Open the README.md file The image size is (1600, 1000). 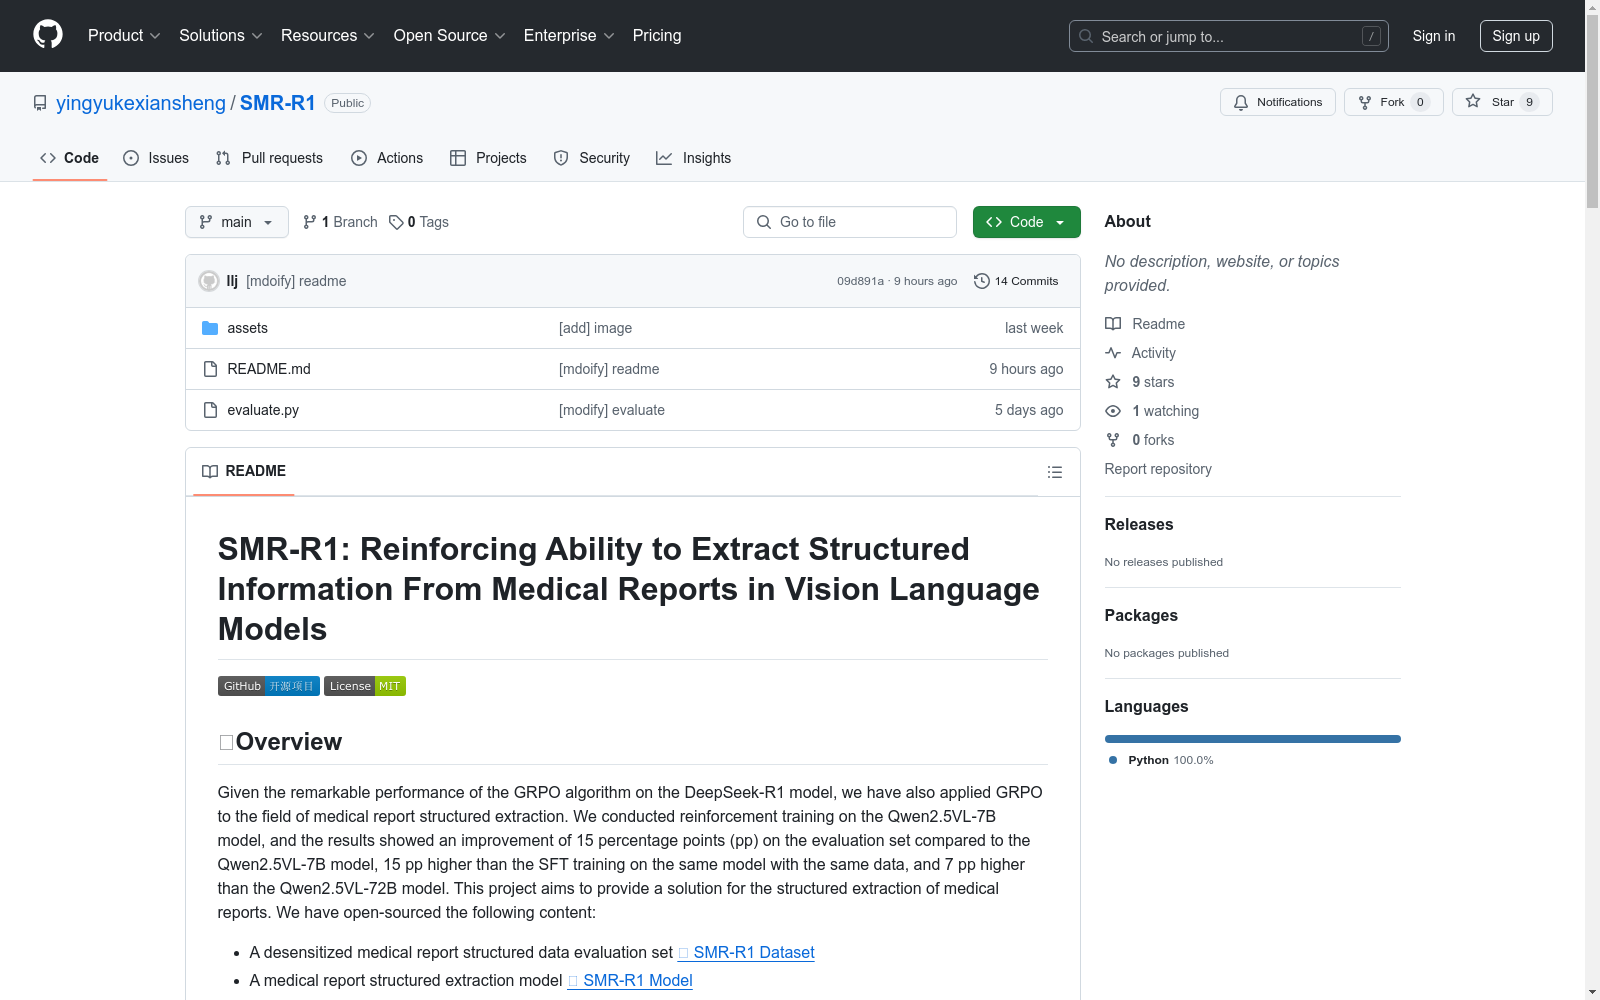[269, 369]
